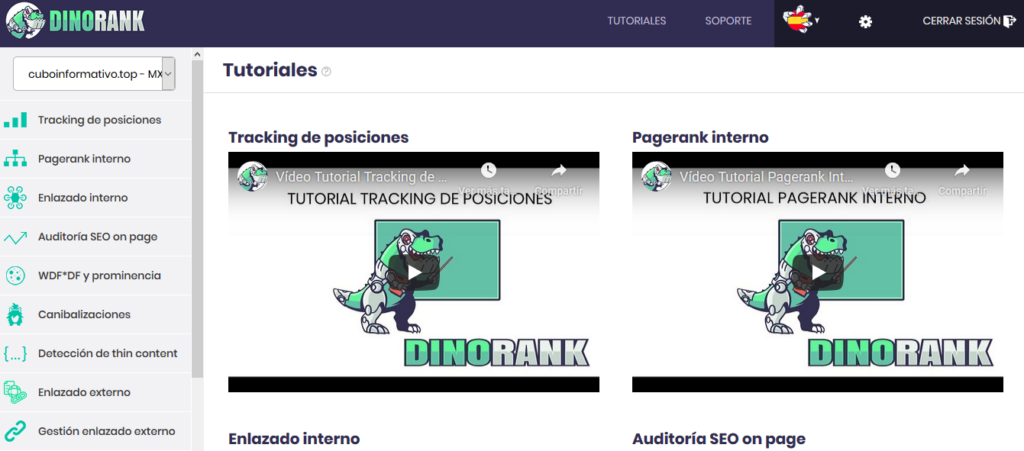Play the Pagerank interno tutorial video

click(x=818, y=272)
